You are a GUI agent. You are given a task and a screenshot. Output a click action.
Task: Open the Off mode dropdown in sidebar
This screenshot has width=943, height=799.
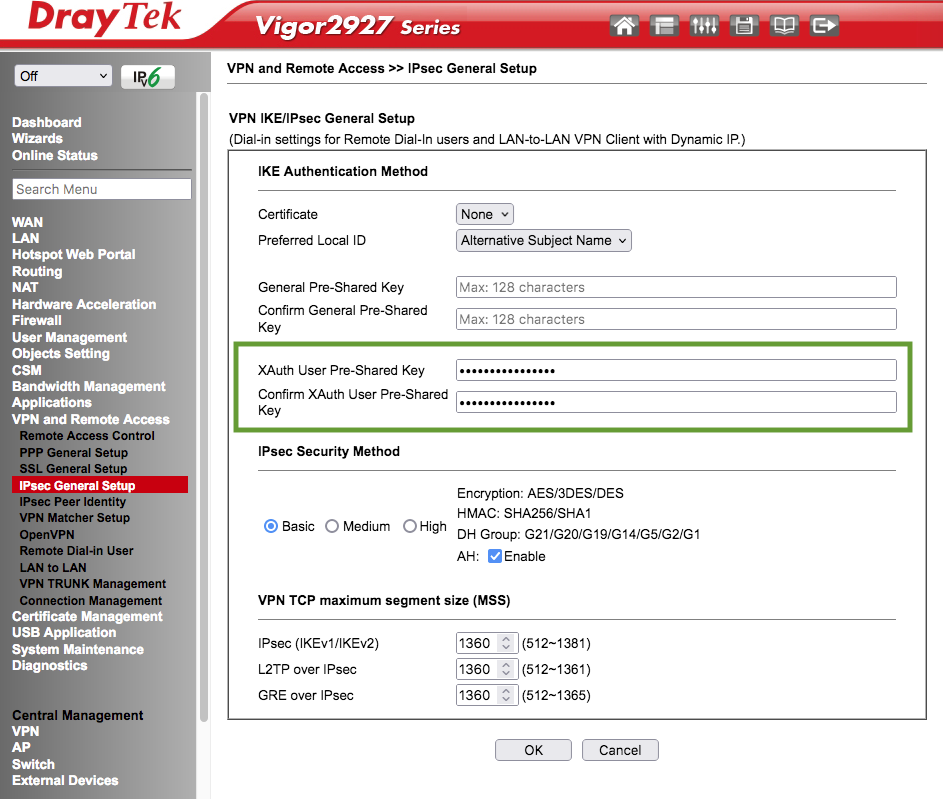pos(63,76)
